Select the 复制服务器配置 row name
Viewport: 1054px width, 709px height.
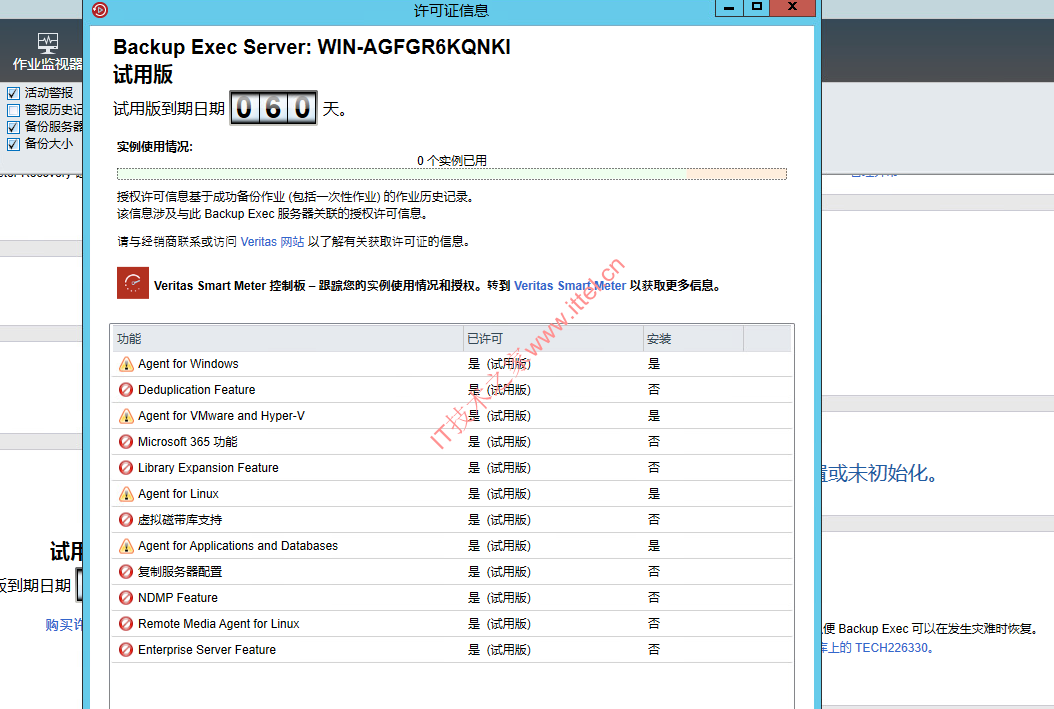click(x=179, y=572)
